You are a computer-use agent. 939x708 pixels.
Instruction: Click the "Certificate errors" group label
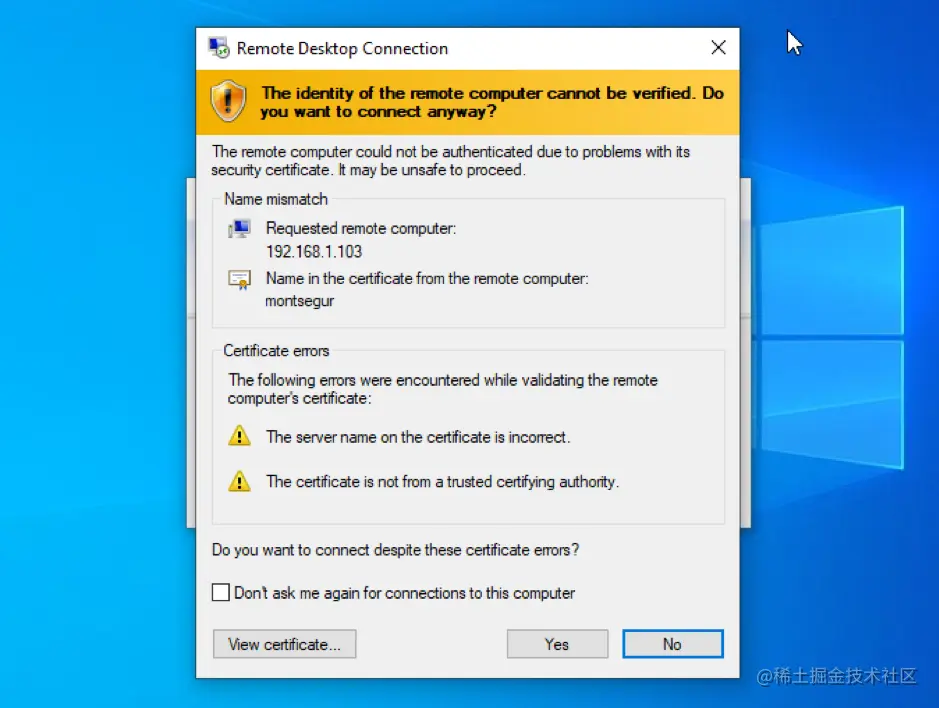pos(276,350)
